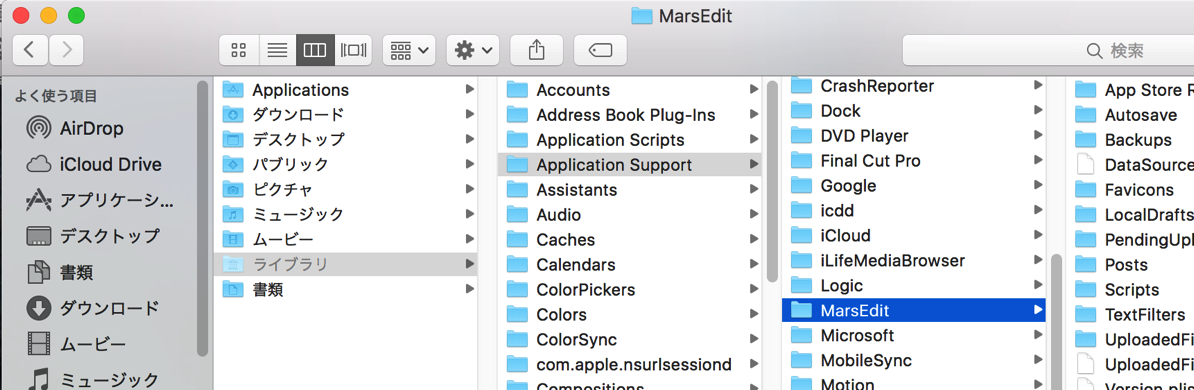This screenshot has width=1194, height=390.
Task: Switch to icon view
Action: 238,50
